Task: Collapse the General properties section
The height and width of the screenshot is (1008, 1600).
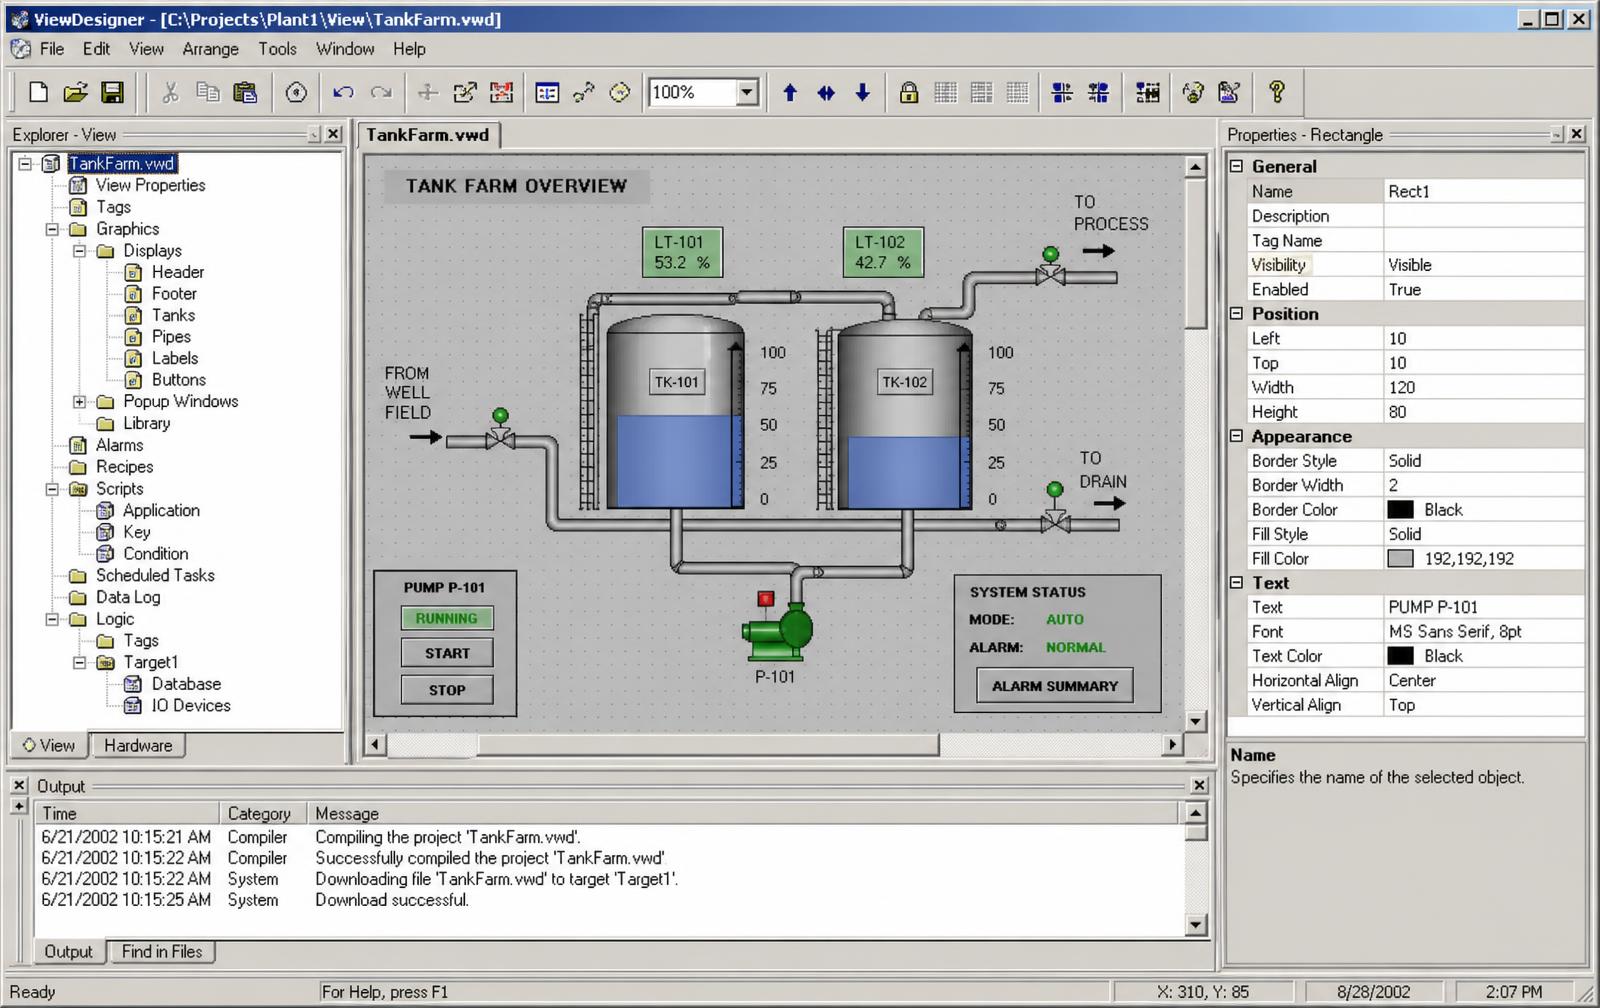Action: pos(1237,166)
